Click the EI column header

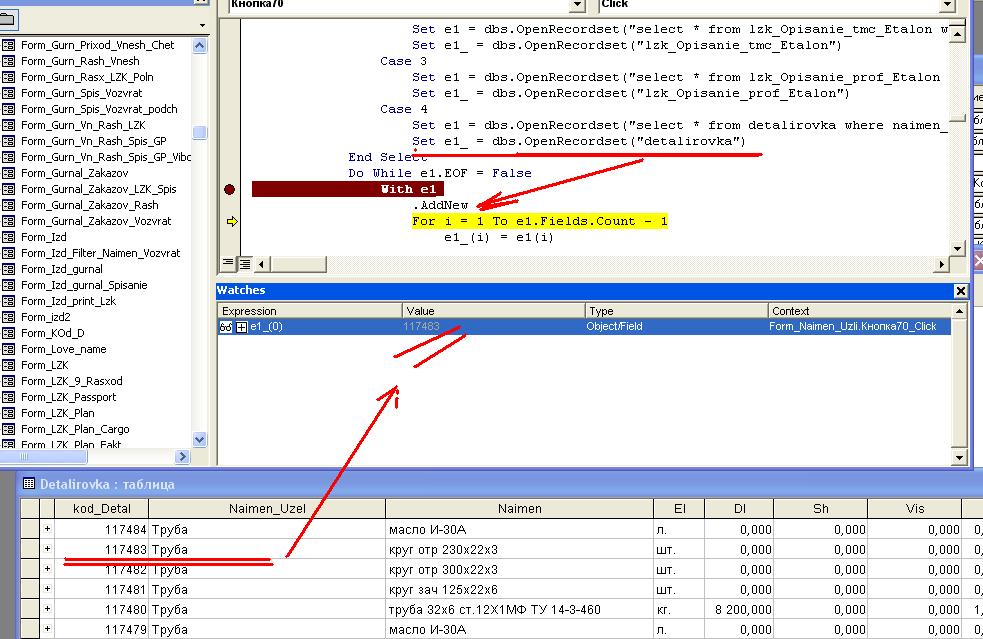(680, 509)
